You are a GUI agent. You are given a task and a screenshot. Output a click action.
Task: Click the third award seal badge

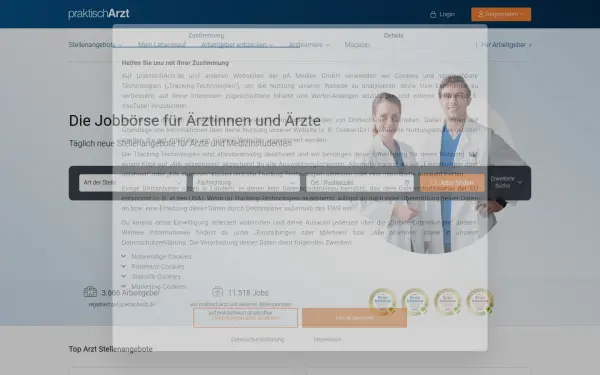(x=447, y=302)
